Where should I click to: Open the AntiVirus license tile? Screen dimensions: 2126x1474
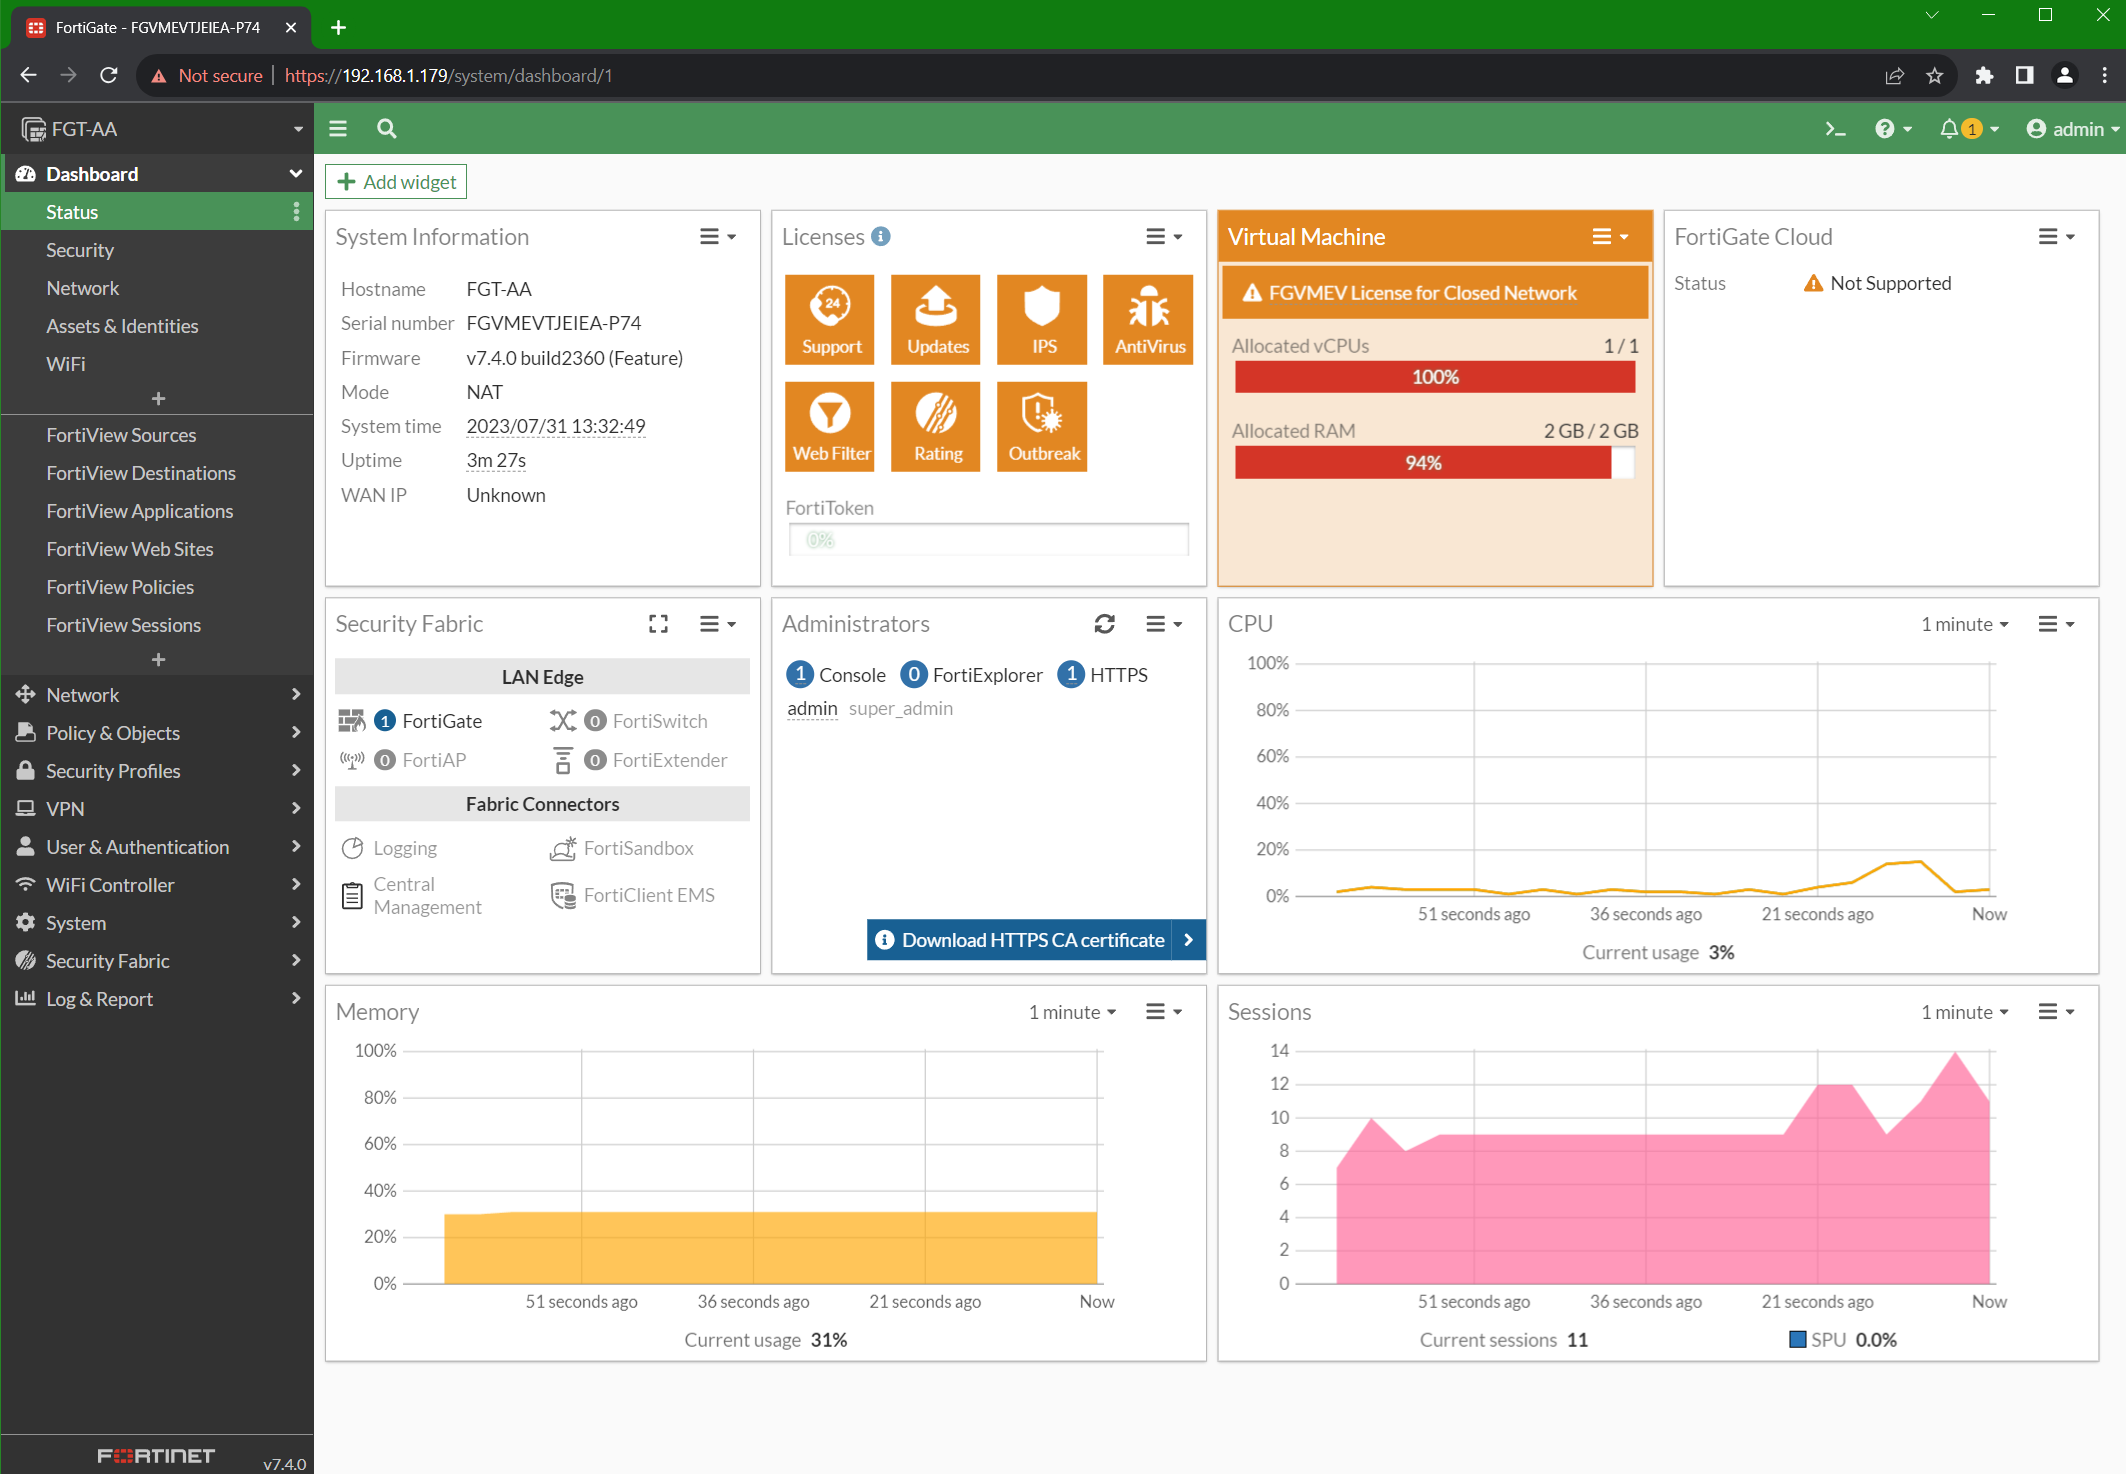click(x=1148, y=319)
